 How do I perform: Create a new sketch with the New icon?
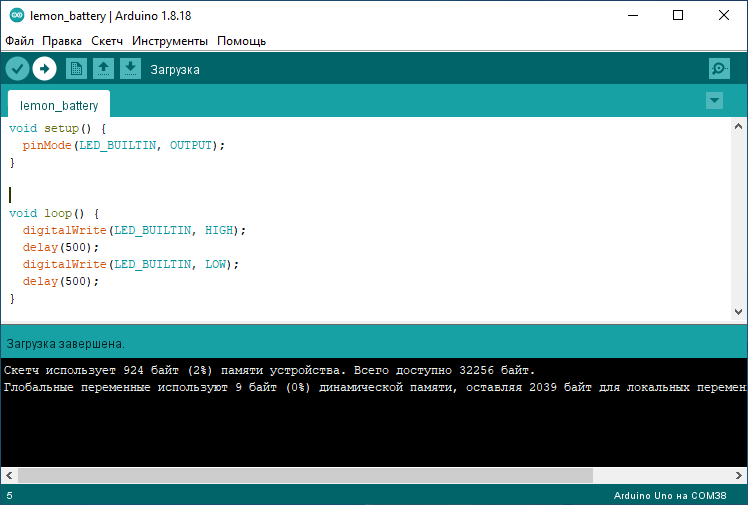pos(76,69)
